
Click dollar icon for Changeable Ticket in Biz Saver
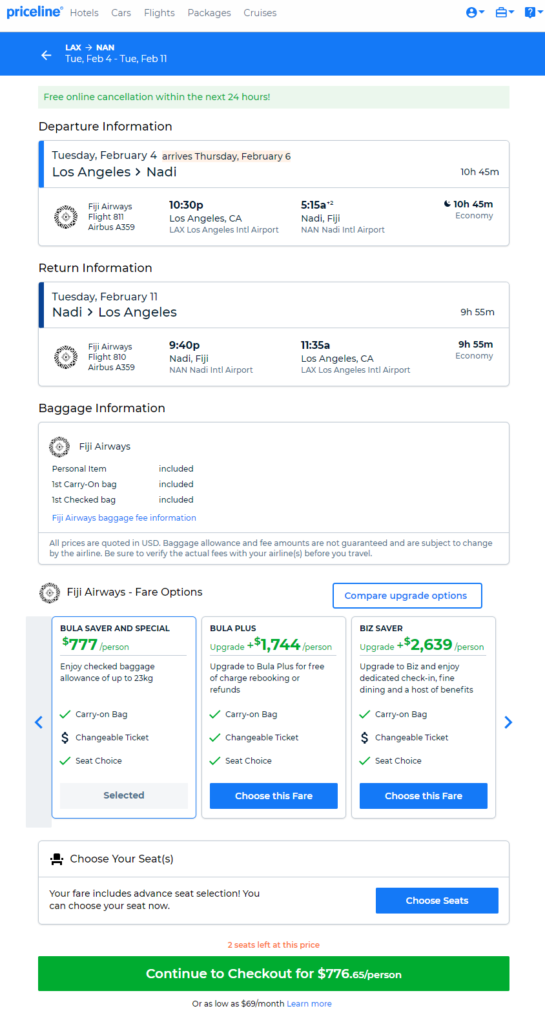point(364,738)
